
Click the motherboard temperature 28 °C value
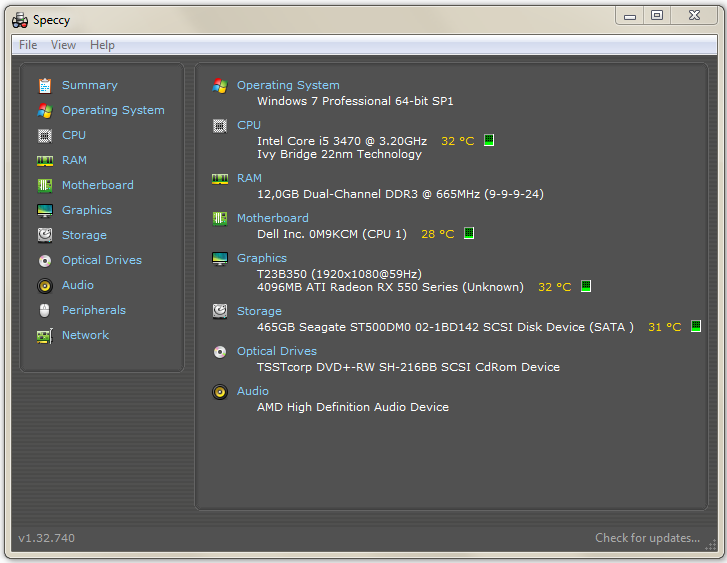pos(437,234)
